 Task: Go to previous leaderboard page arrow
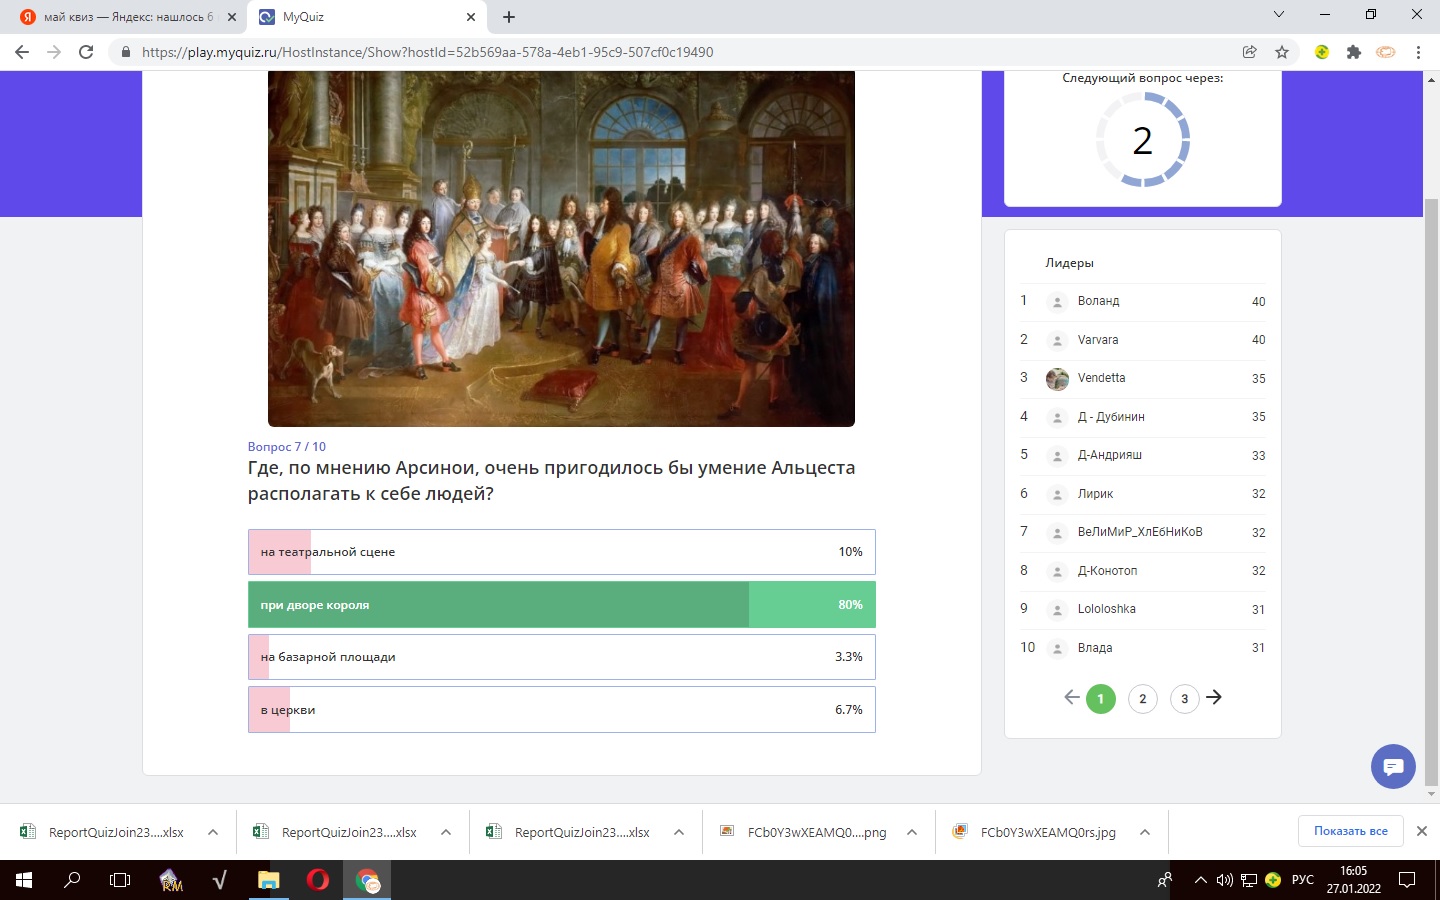point(1071,698)
